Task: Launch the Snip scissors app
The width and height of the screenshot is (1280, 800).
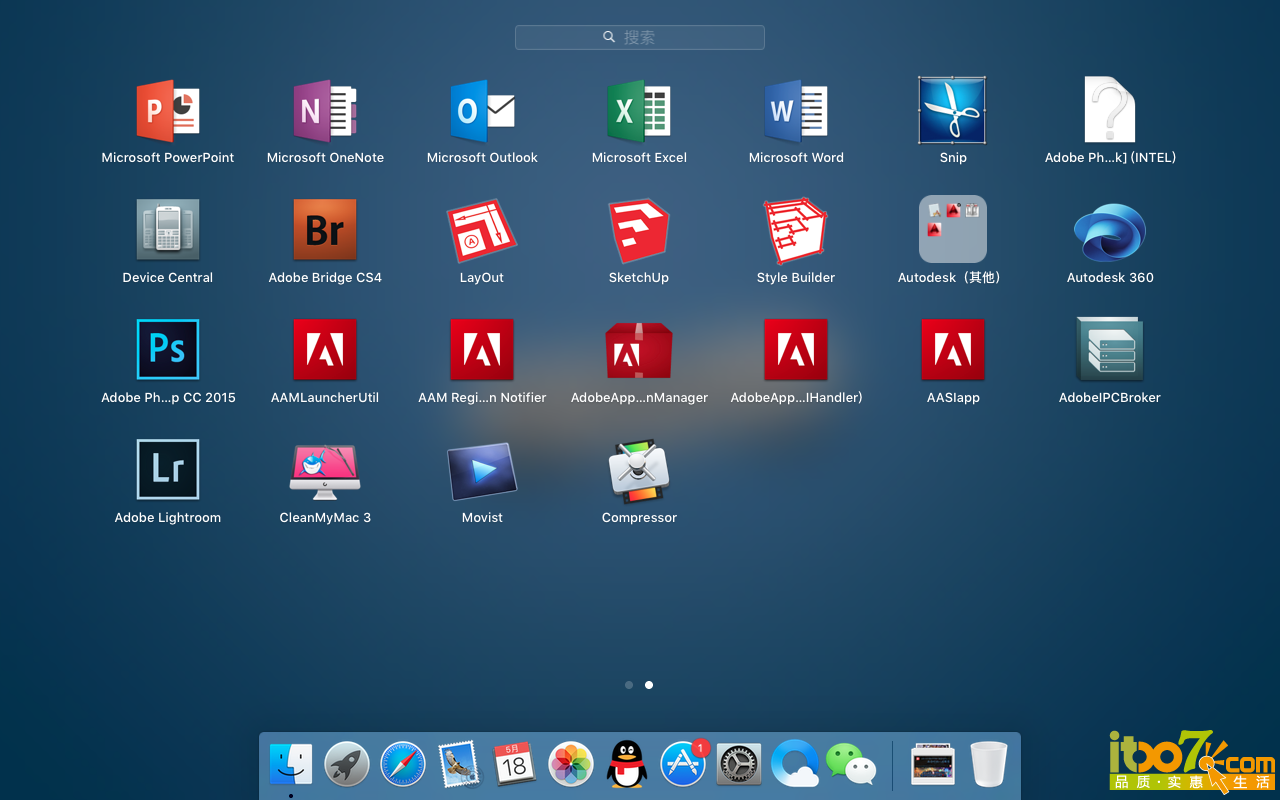Action: pos(953,111)
